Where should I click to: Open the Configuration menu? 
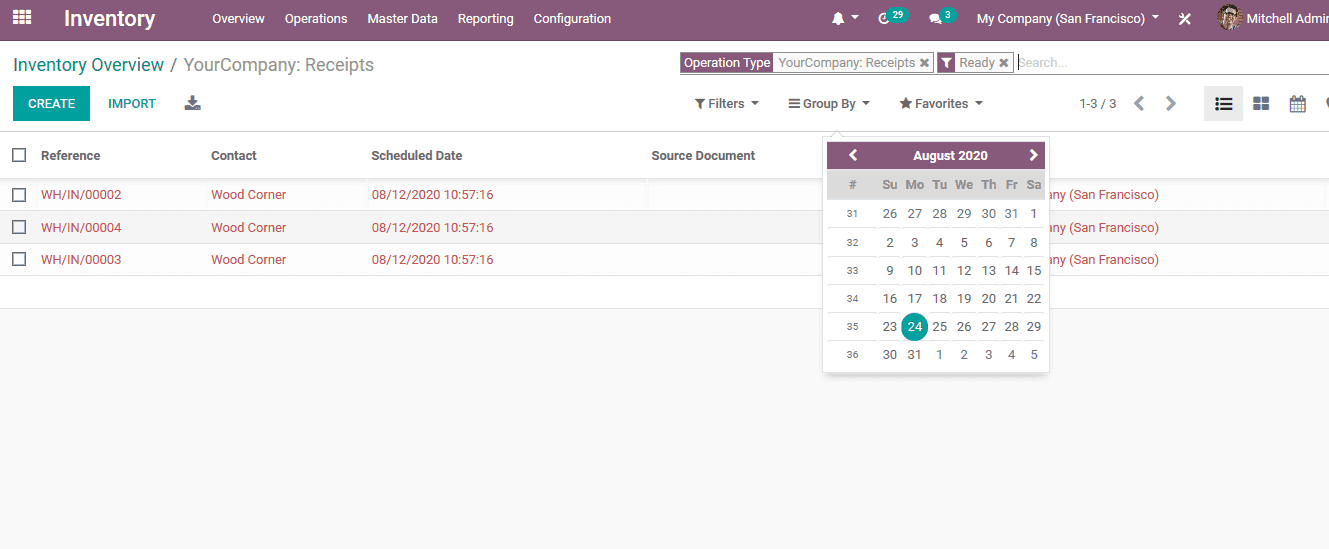coord(572,19)
